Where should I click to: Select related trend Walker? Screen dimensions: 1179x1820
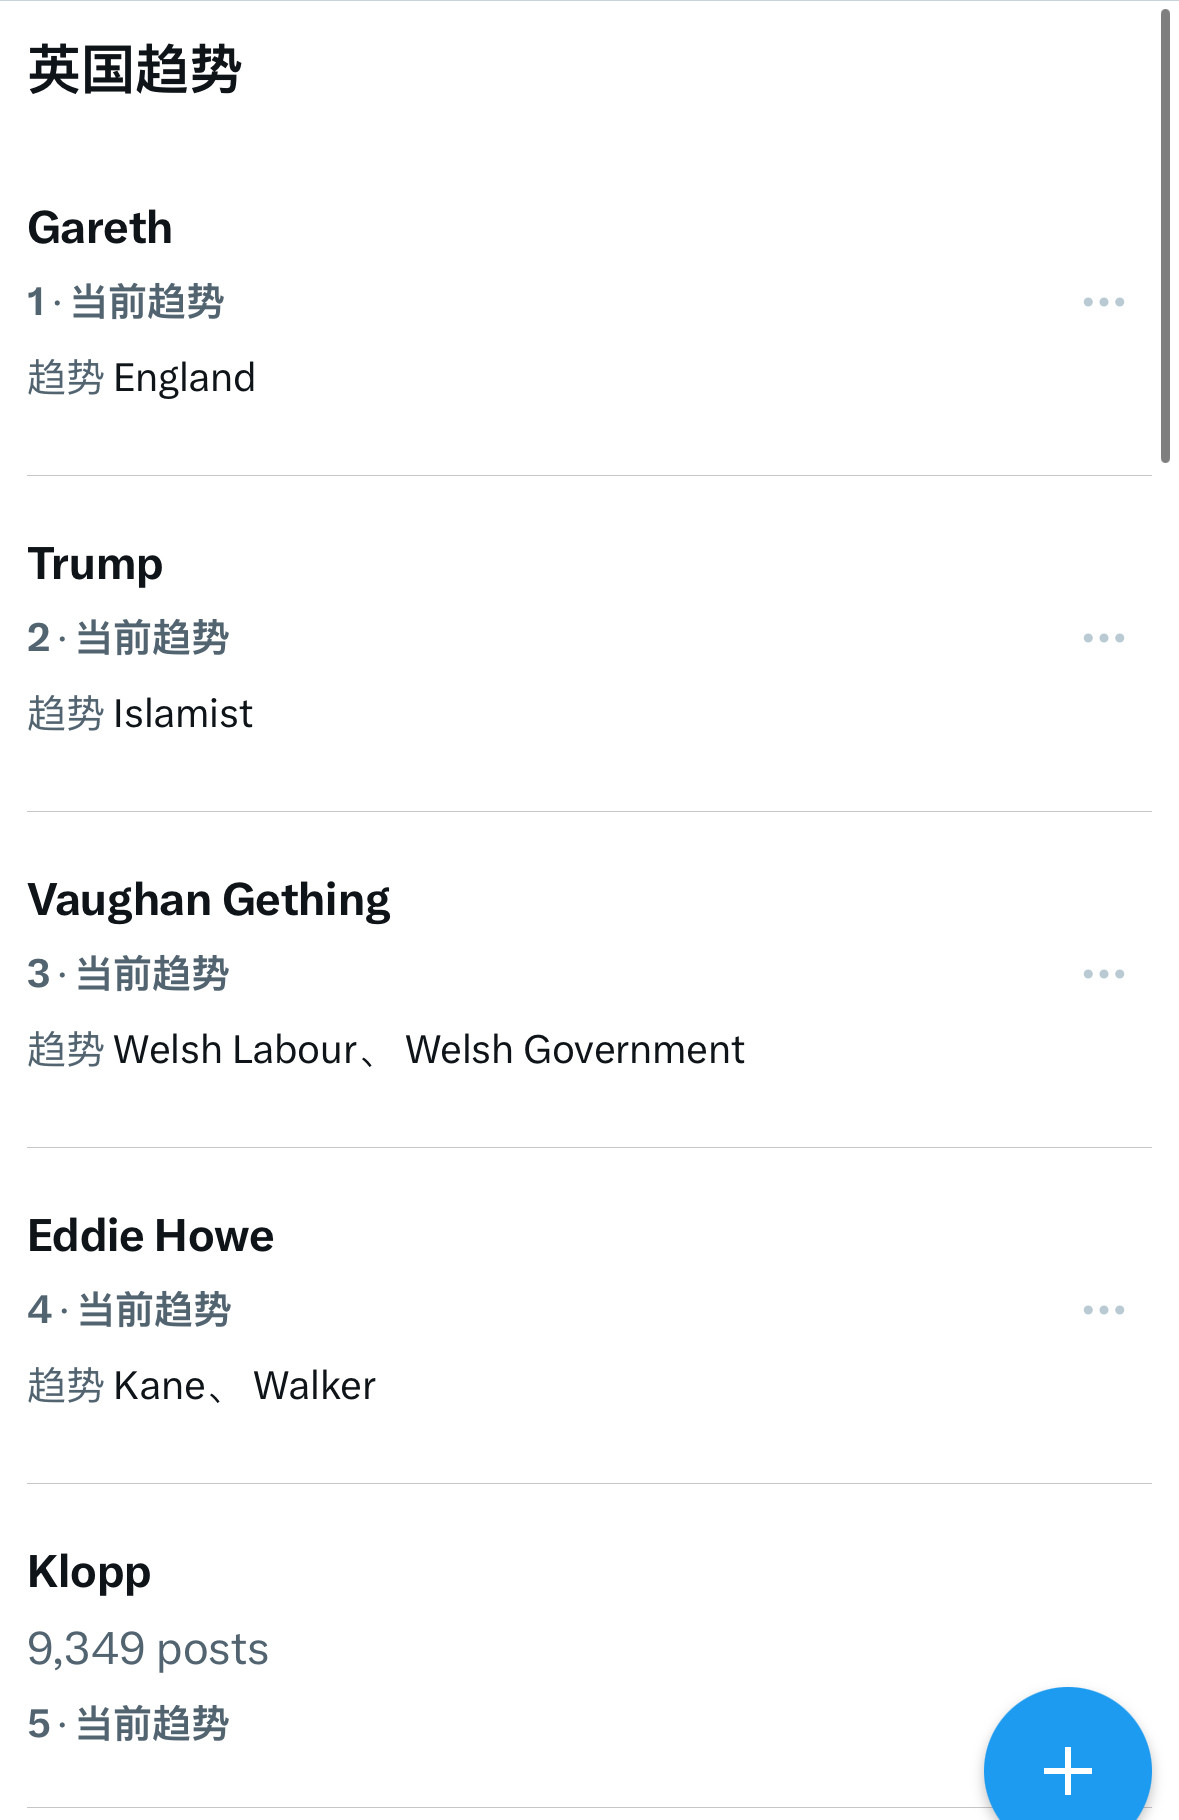tap(315, 1386)
